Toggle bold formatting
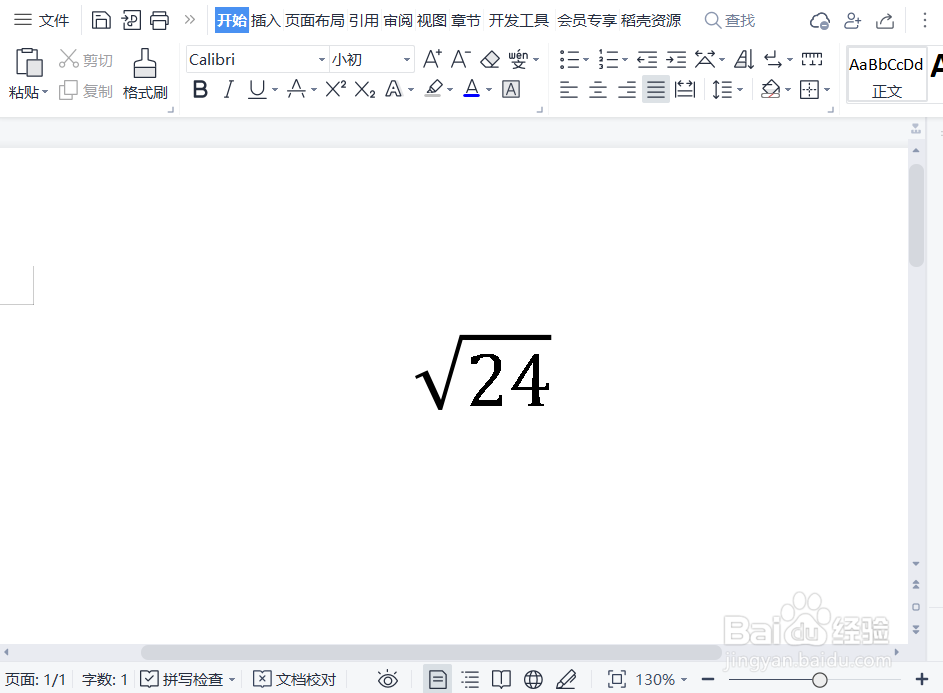 [199, 89]
